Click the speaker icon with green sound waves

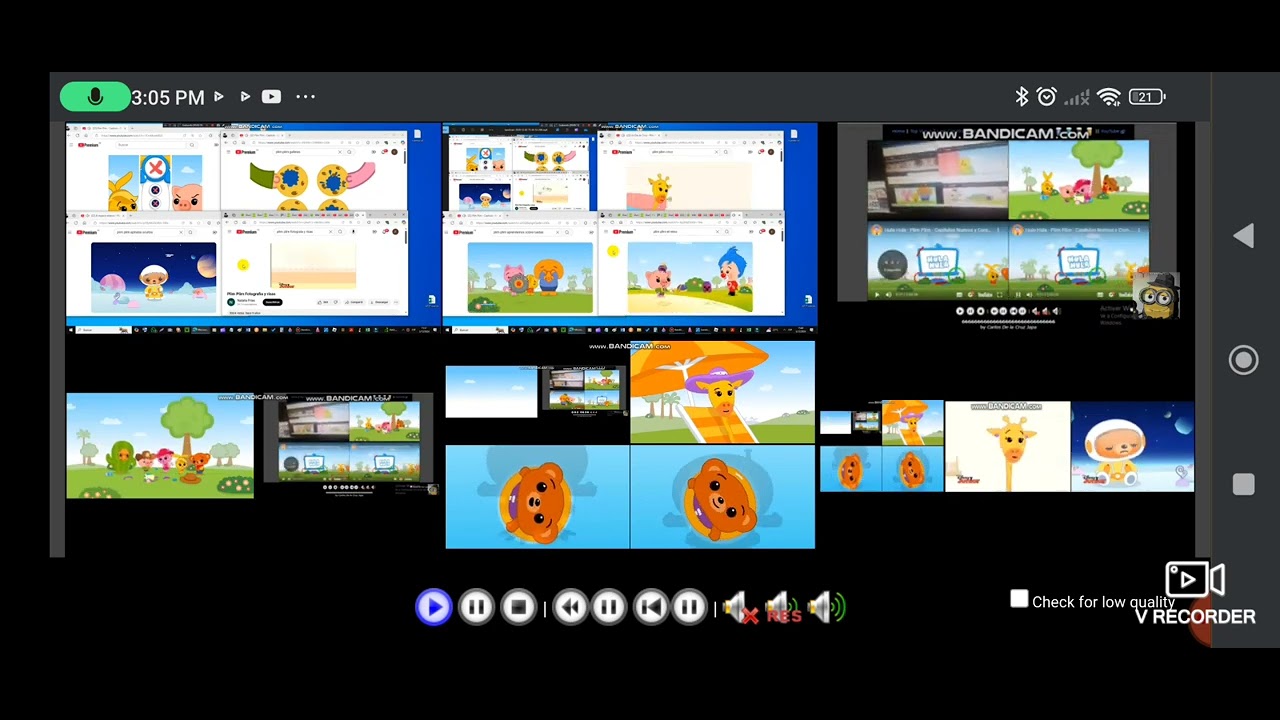click(x=826, y=608)
